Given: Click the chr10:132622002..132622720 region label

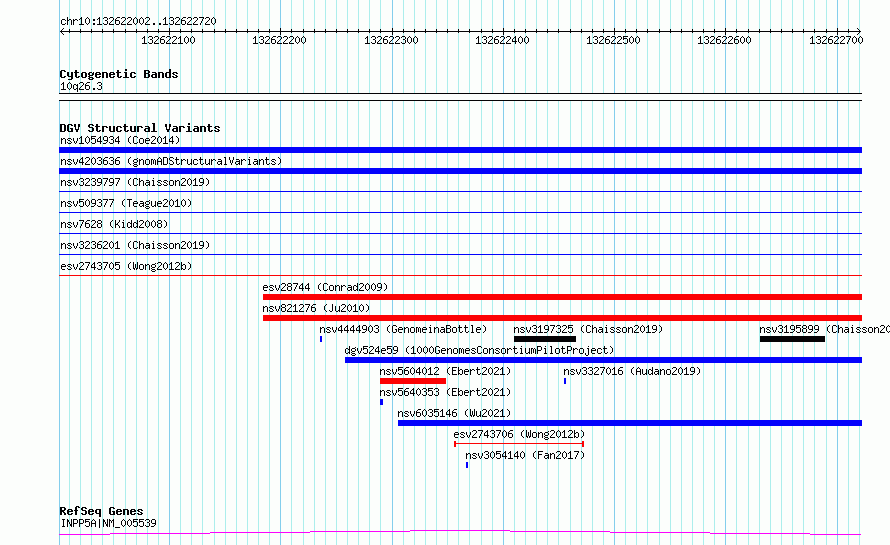Looking at the screenshot, I should 138,22.
